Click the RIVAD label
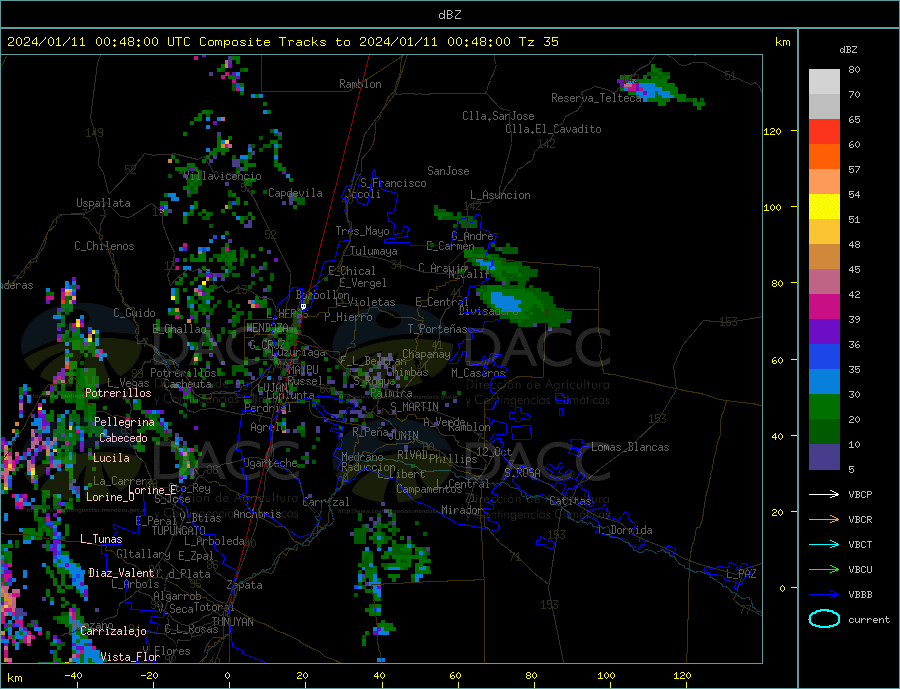 413,455
